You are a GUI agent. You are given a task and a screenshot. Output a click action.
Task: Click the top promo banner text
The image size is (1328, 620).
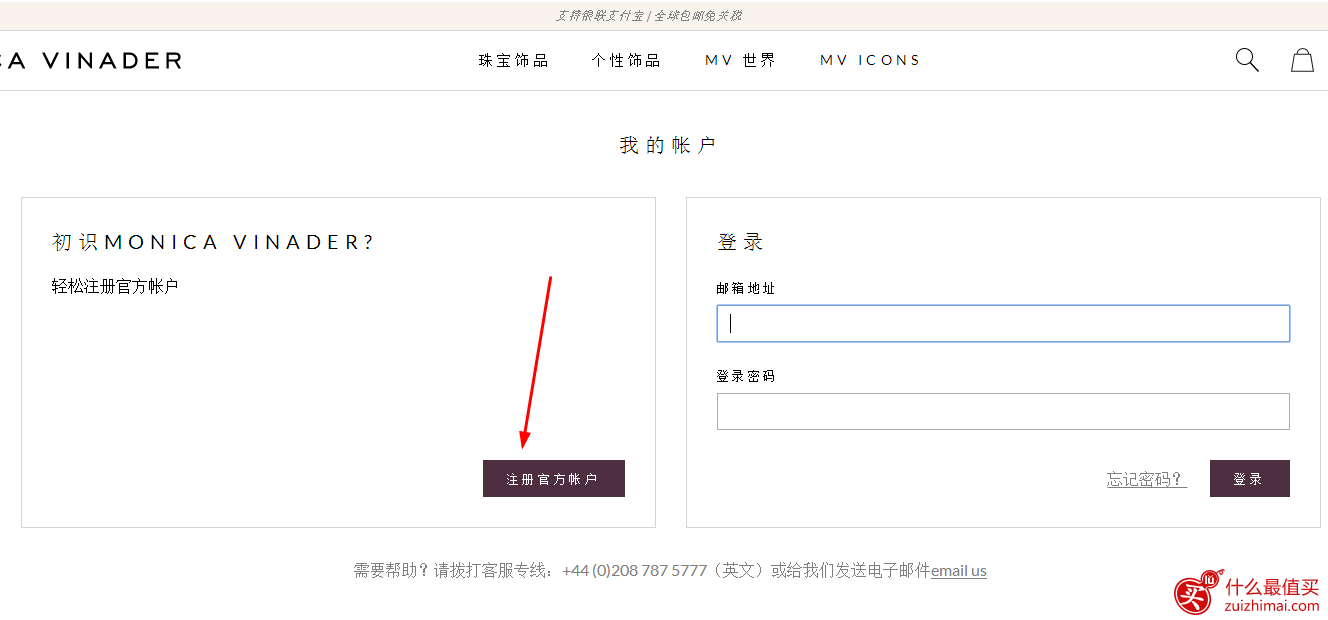click(649, 15)
